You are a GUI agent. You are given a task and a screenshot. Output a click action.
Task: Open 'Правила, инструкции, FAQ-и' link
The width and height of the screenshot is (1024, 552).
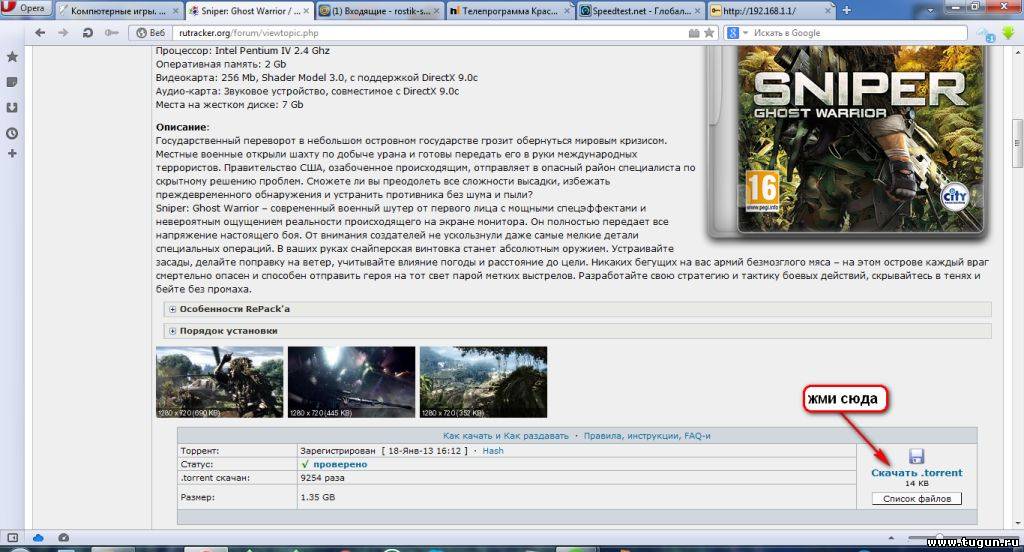(x=647, y=436)
